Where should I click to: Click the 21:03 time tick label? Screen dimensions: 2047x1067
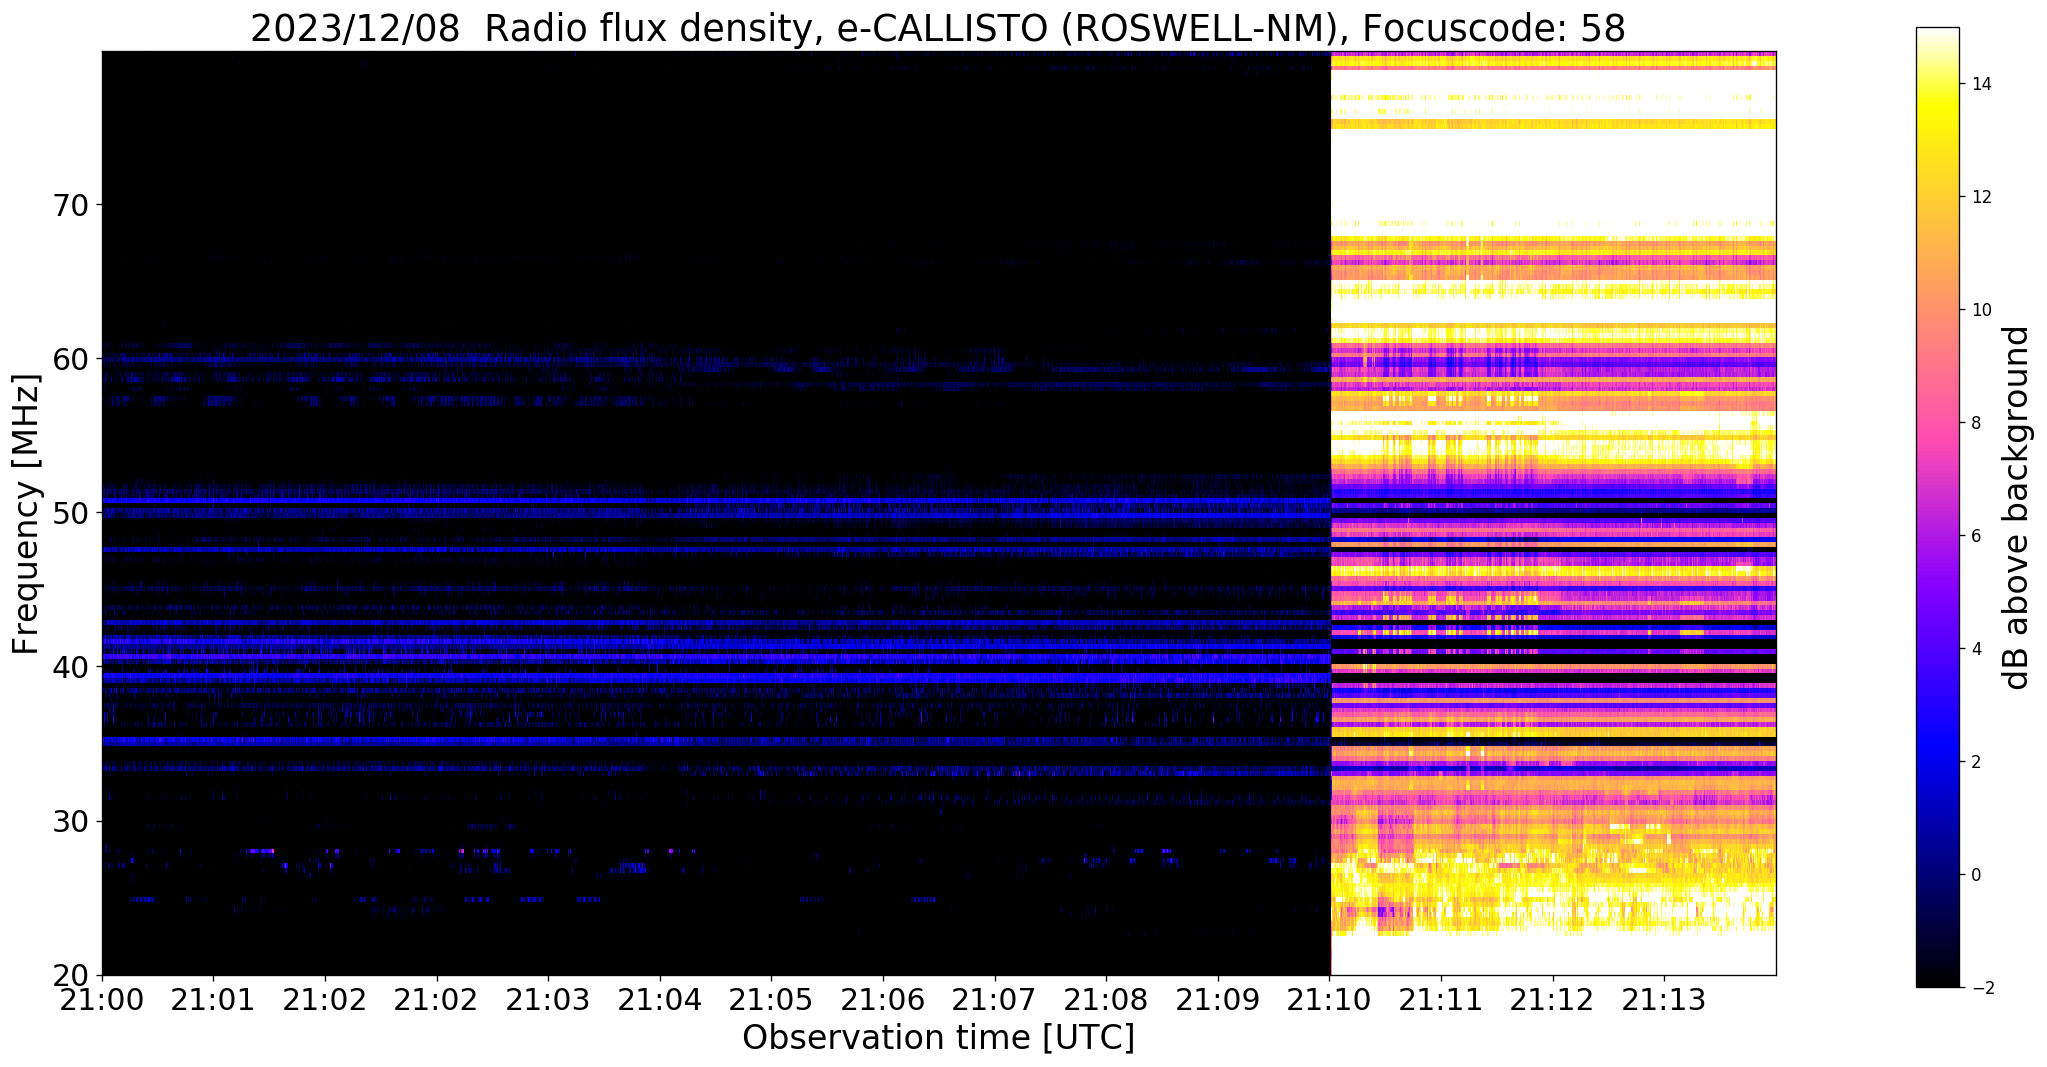click(x=548, y=998)
